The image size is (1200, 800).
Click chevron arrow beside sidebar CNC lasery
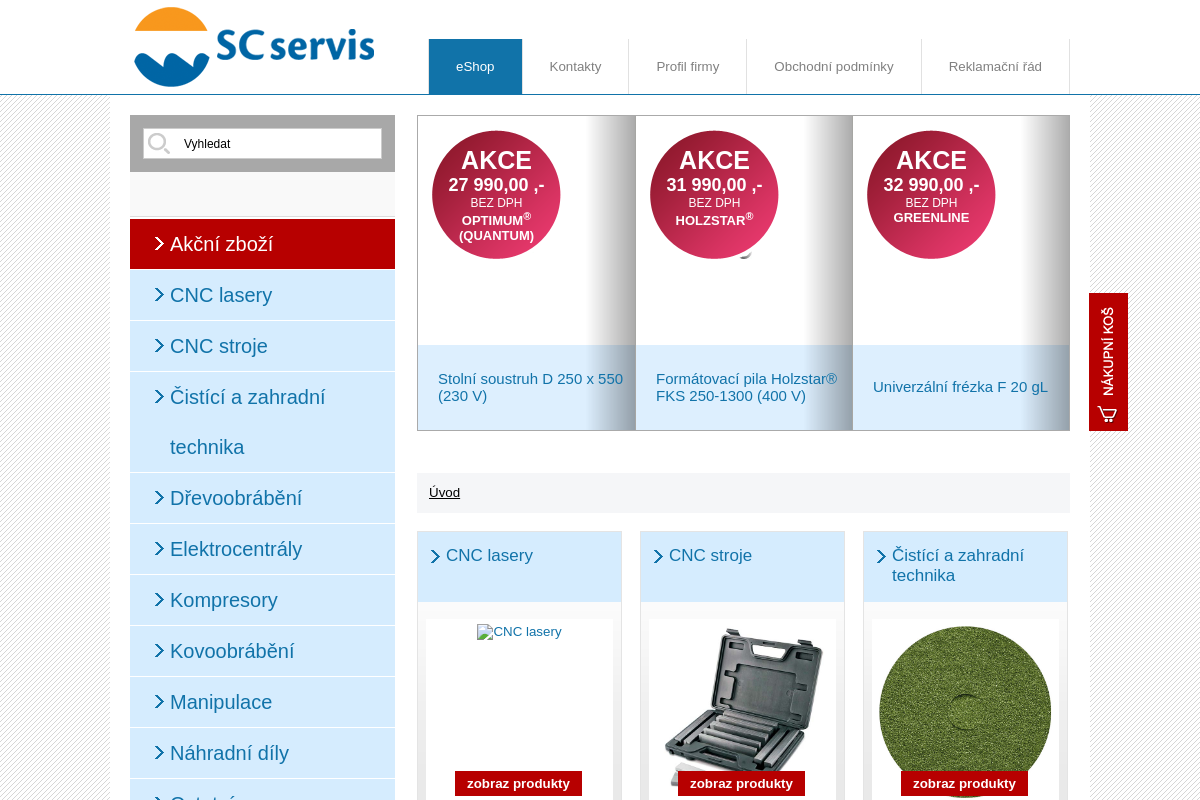tap(159, 294)
